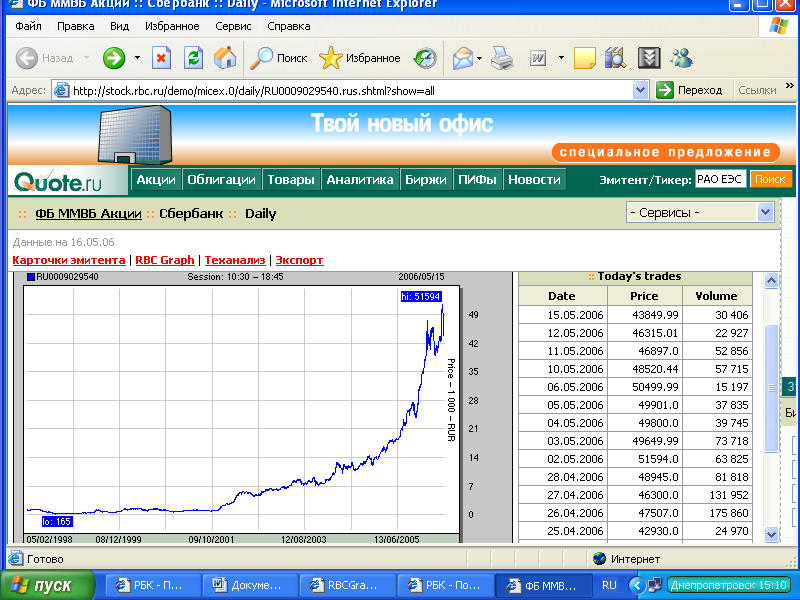The width and height of the screenshot is (800, 600).
Task: Expand hidden tray icons arrow
Action: 637,585
